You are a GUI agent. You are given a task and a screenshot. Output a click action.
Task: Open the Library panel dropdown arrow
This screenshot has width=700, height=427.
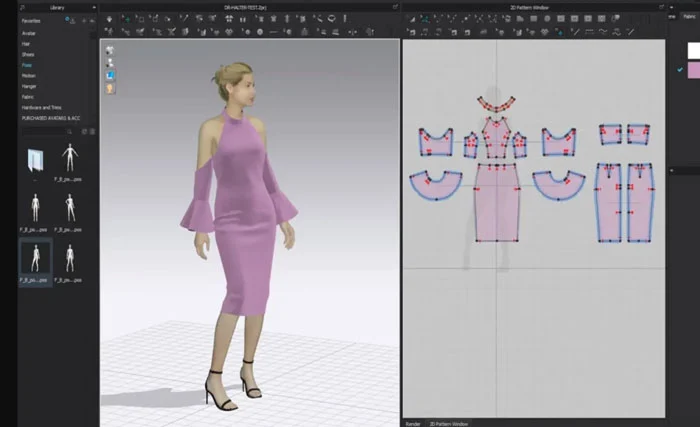(x=94, y=8)
